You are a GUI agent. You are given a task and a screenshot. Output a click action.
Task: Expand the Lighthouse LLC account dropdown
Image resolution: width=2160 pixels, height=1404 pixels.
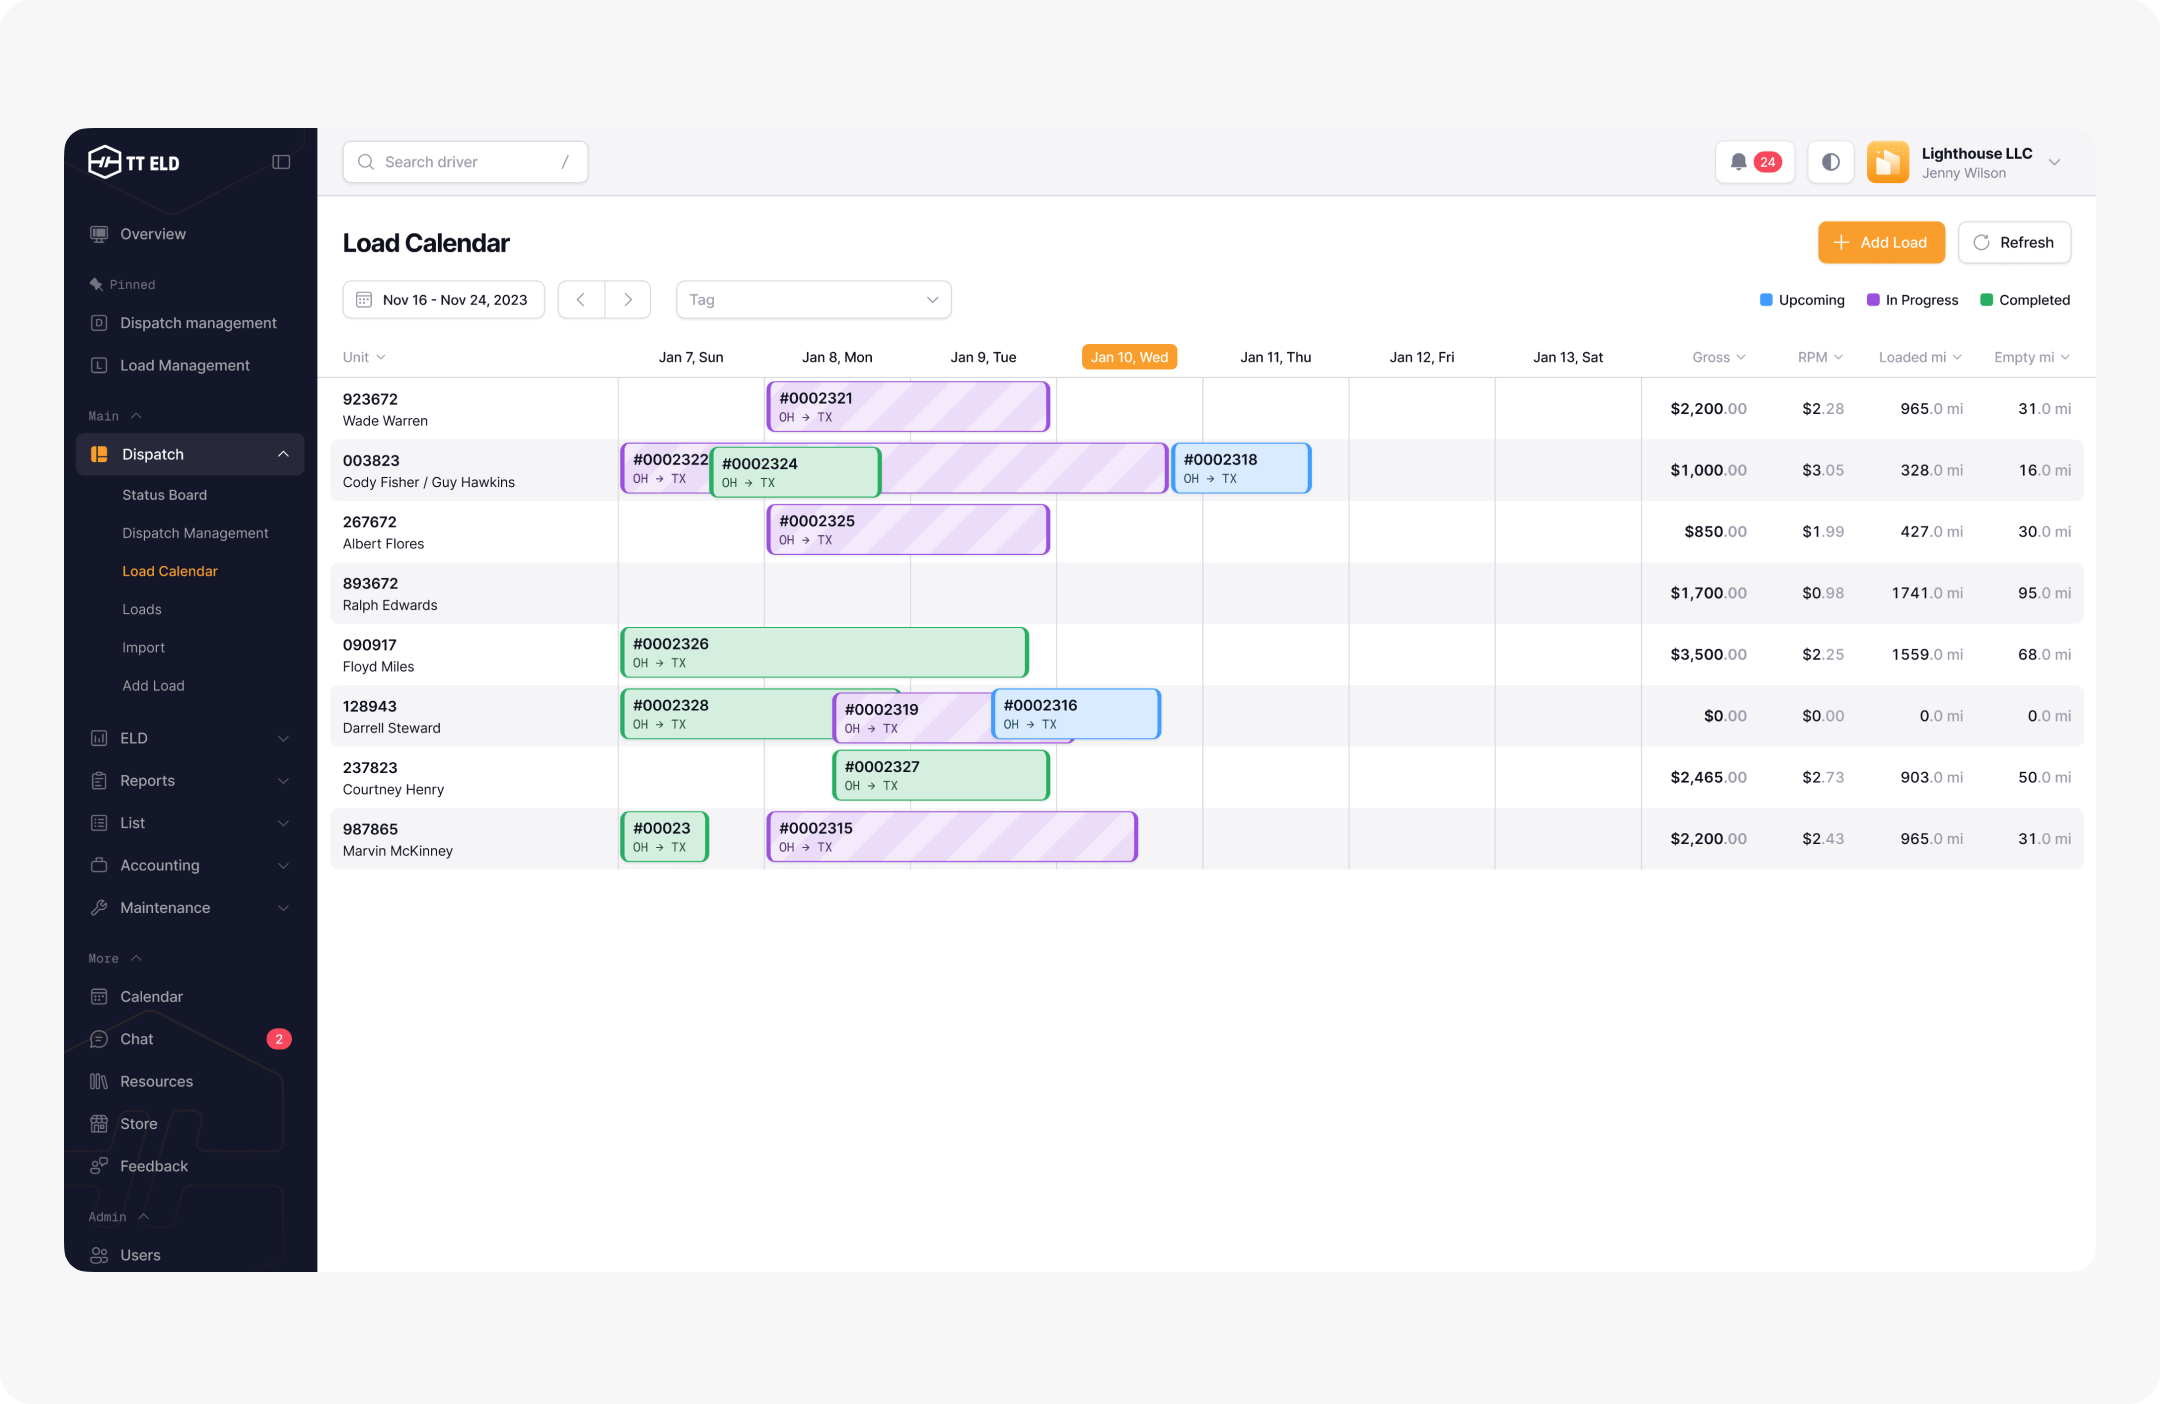[2054, 162]
